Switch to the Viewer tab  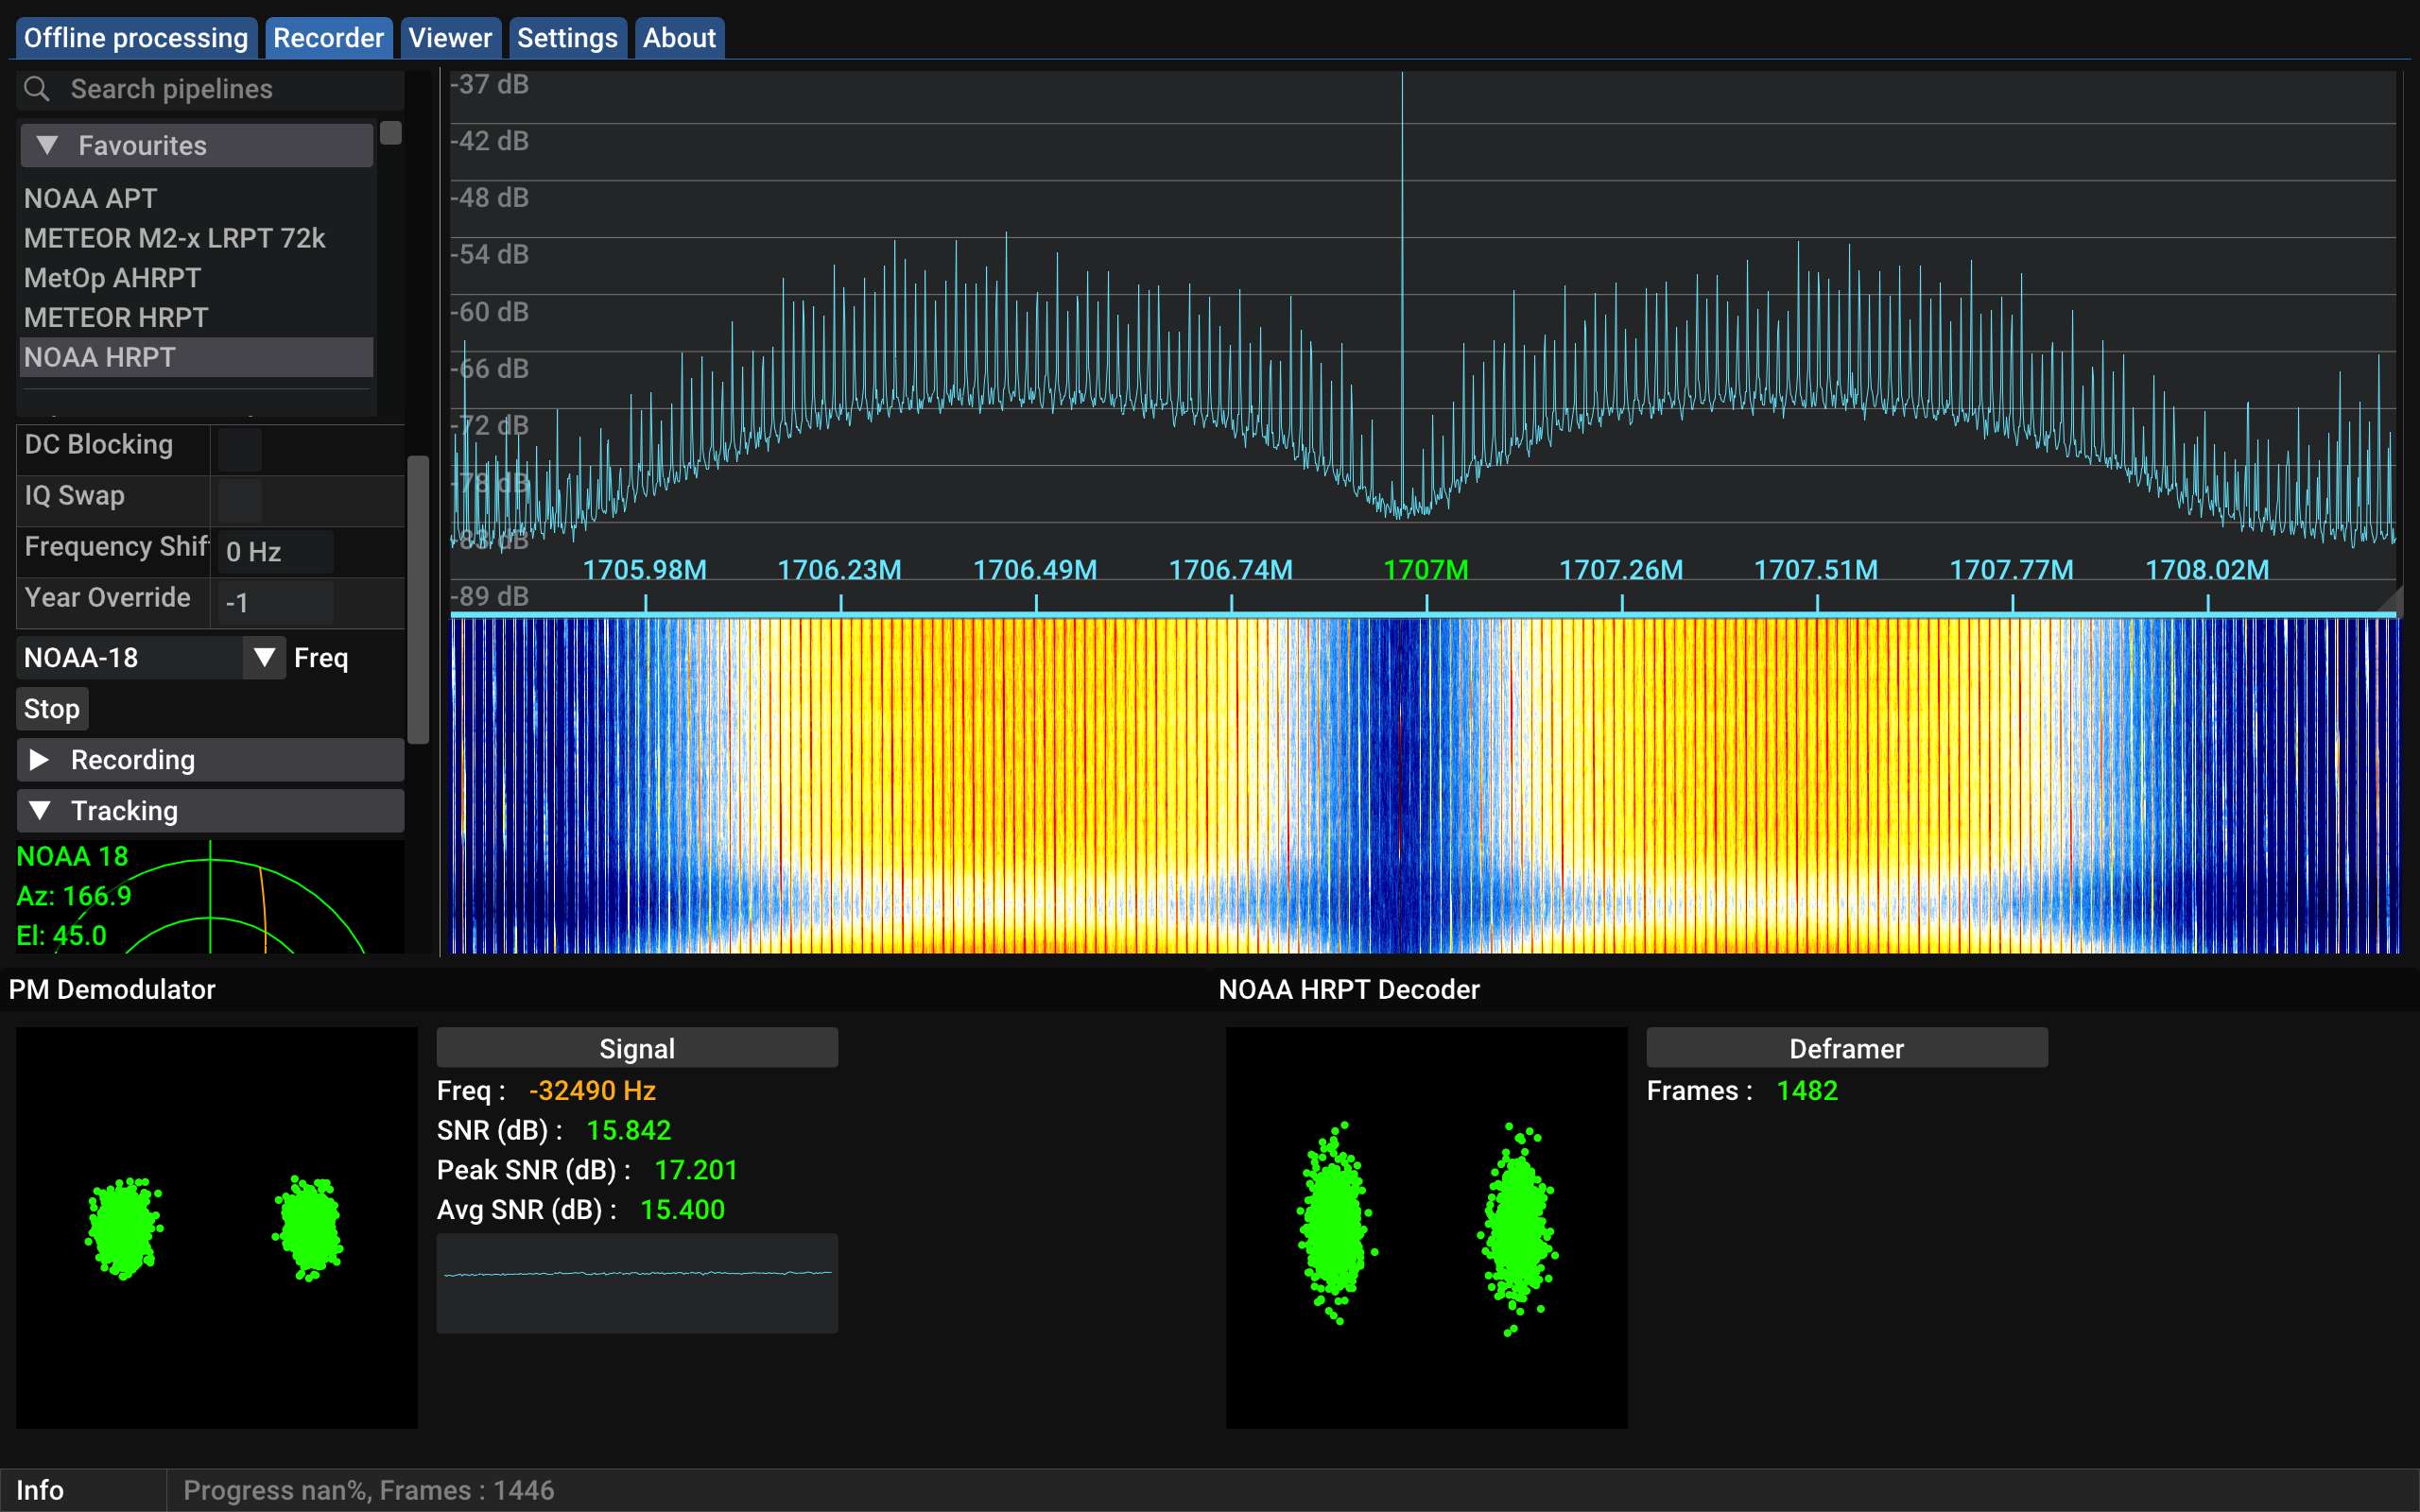(x=450, y=37)
